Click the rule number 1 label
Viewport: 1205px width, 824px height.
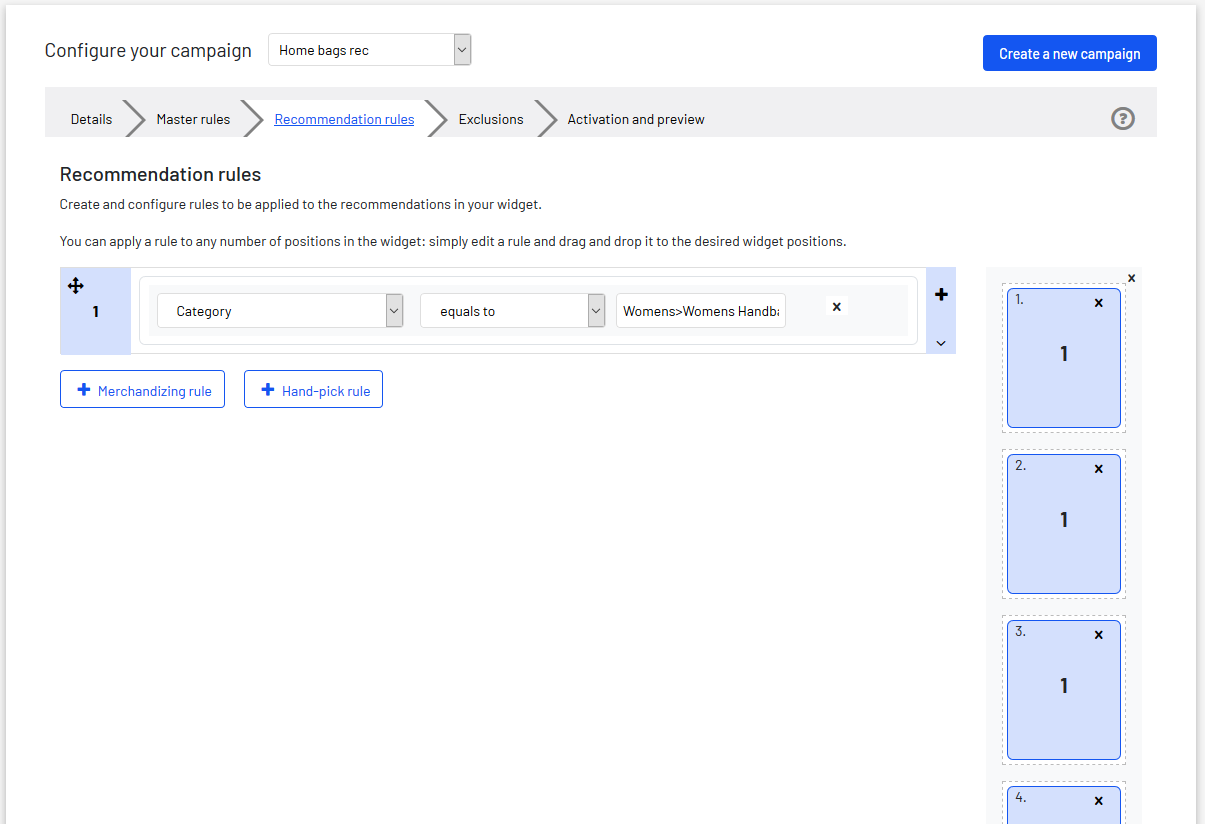click(96, 312)
